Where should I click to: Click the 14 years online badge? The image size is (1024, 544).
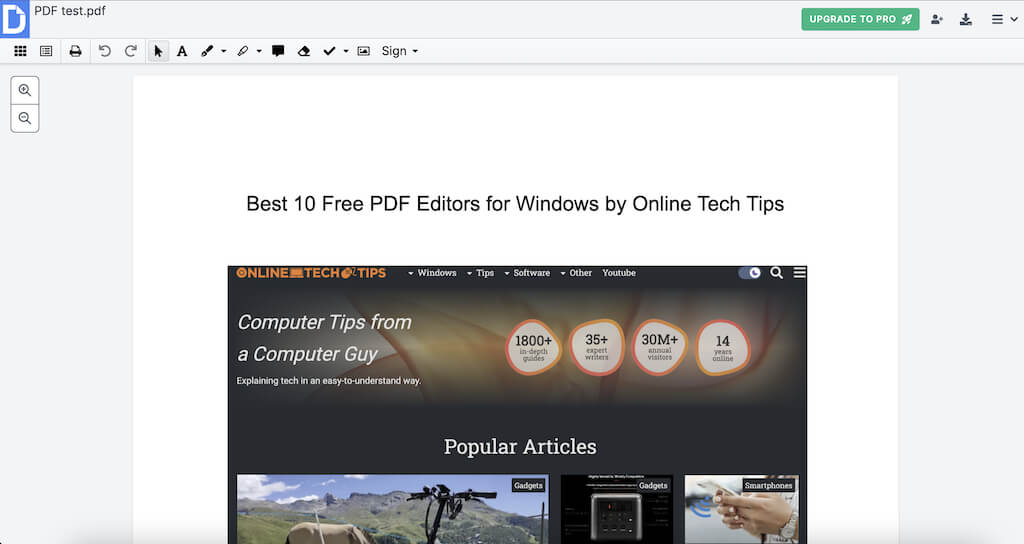[x=722, y=347]
